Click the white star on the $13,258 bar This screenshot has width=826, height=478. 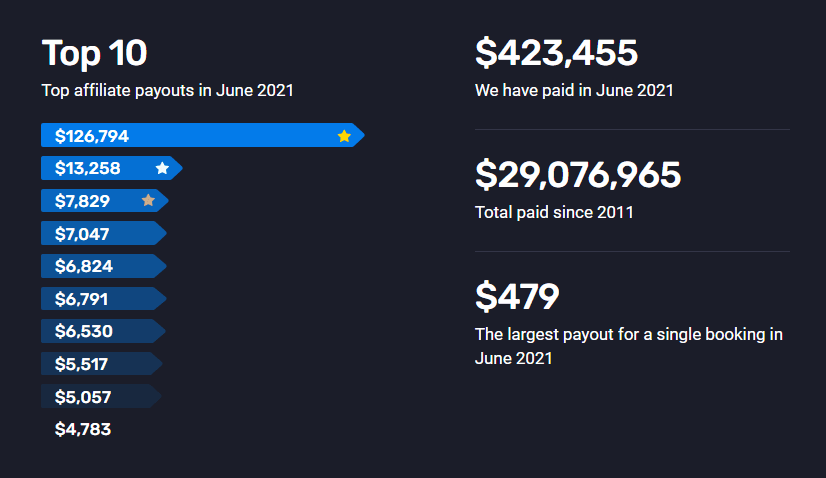[x=162, y=168]
